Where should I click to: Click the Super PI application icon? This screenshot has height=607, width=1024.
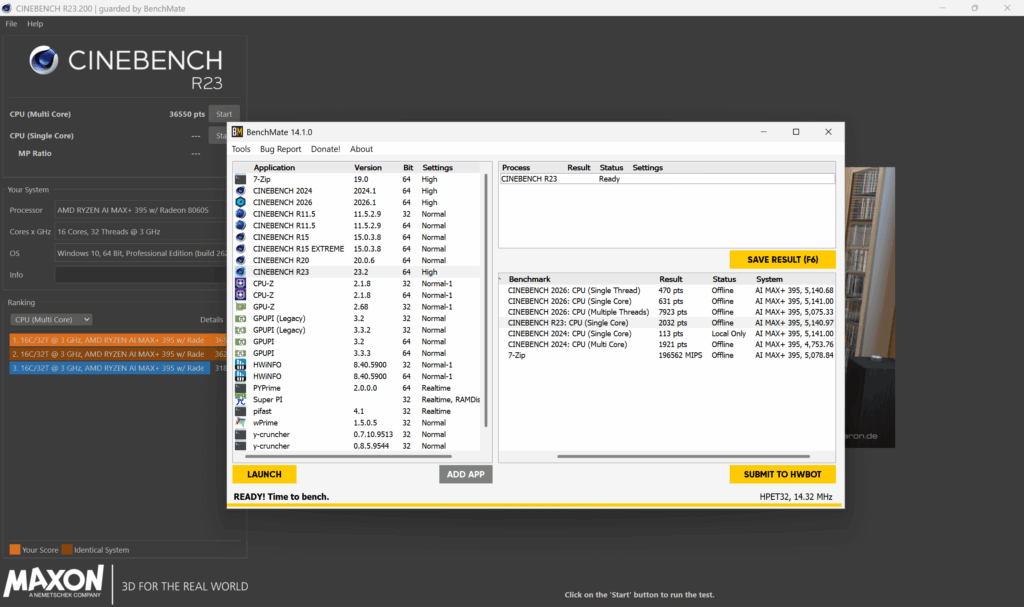point(240,399)
